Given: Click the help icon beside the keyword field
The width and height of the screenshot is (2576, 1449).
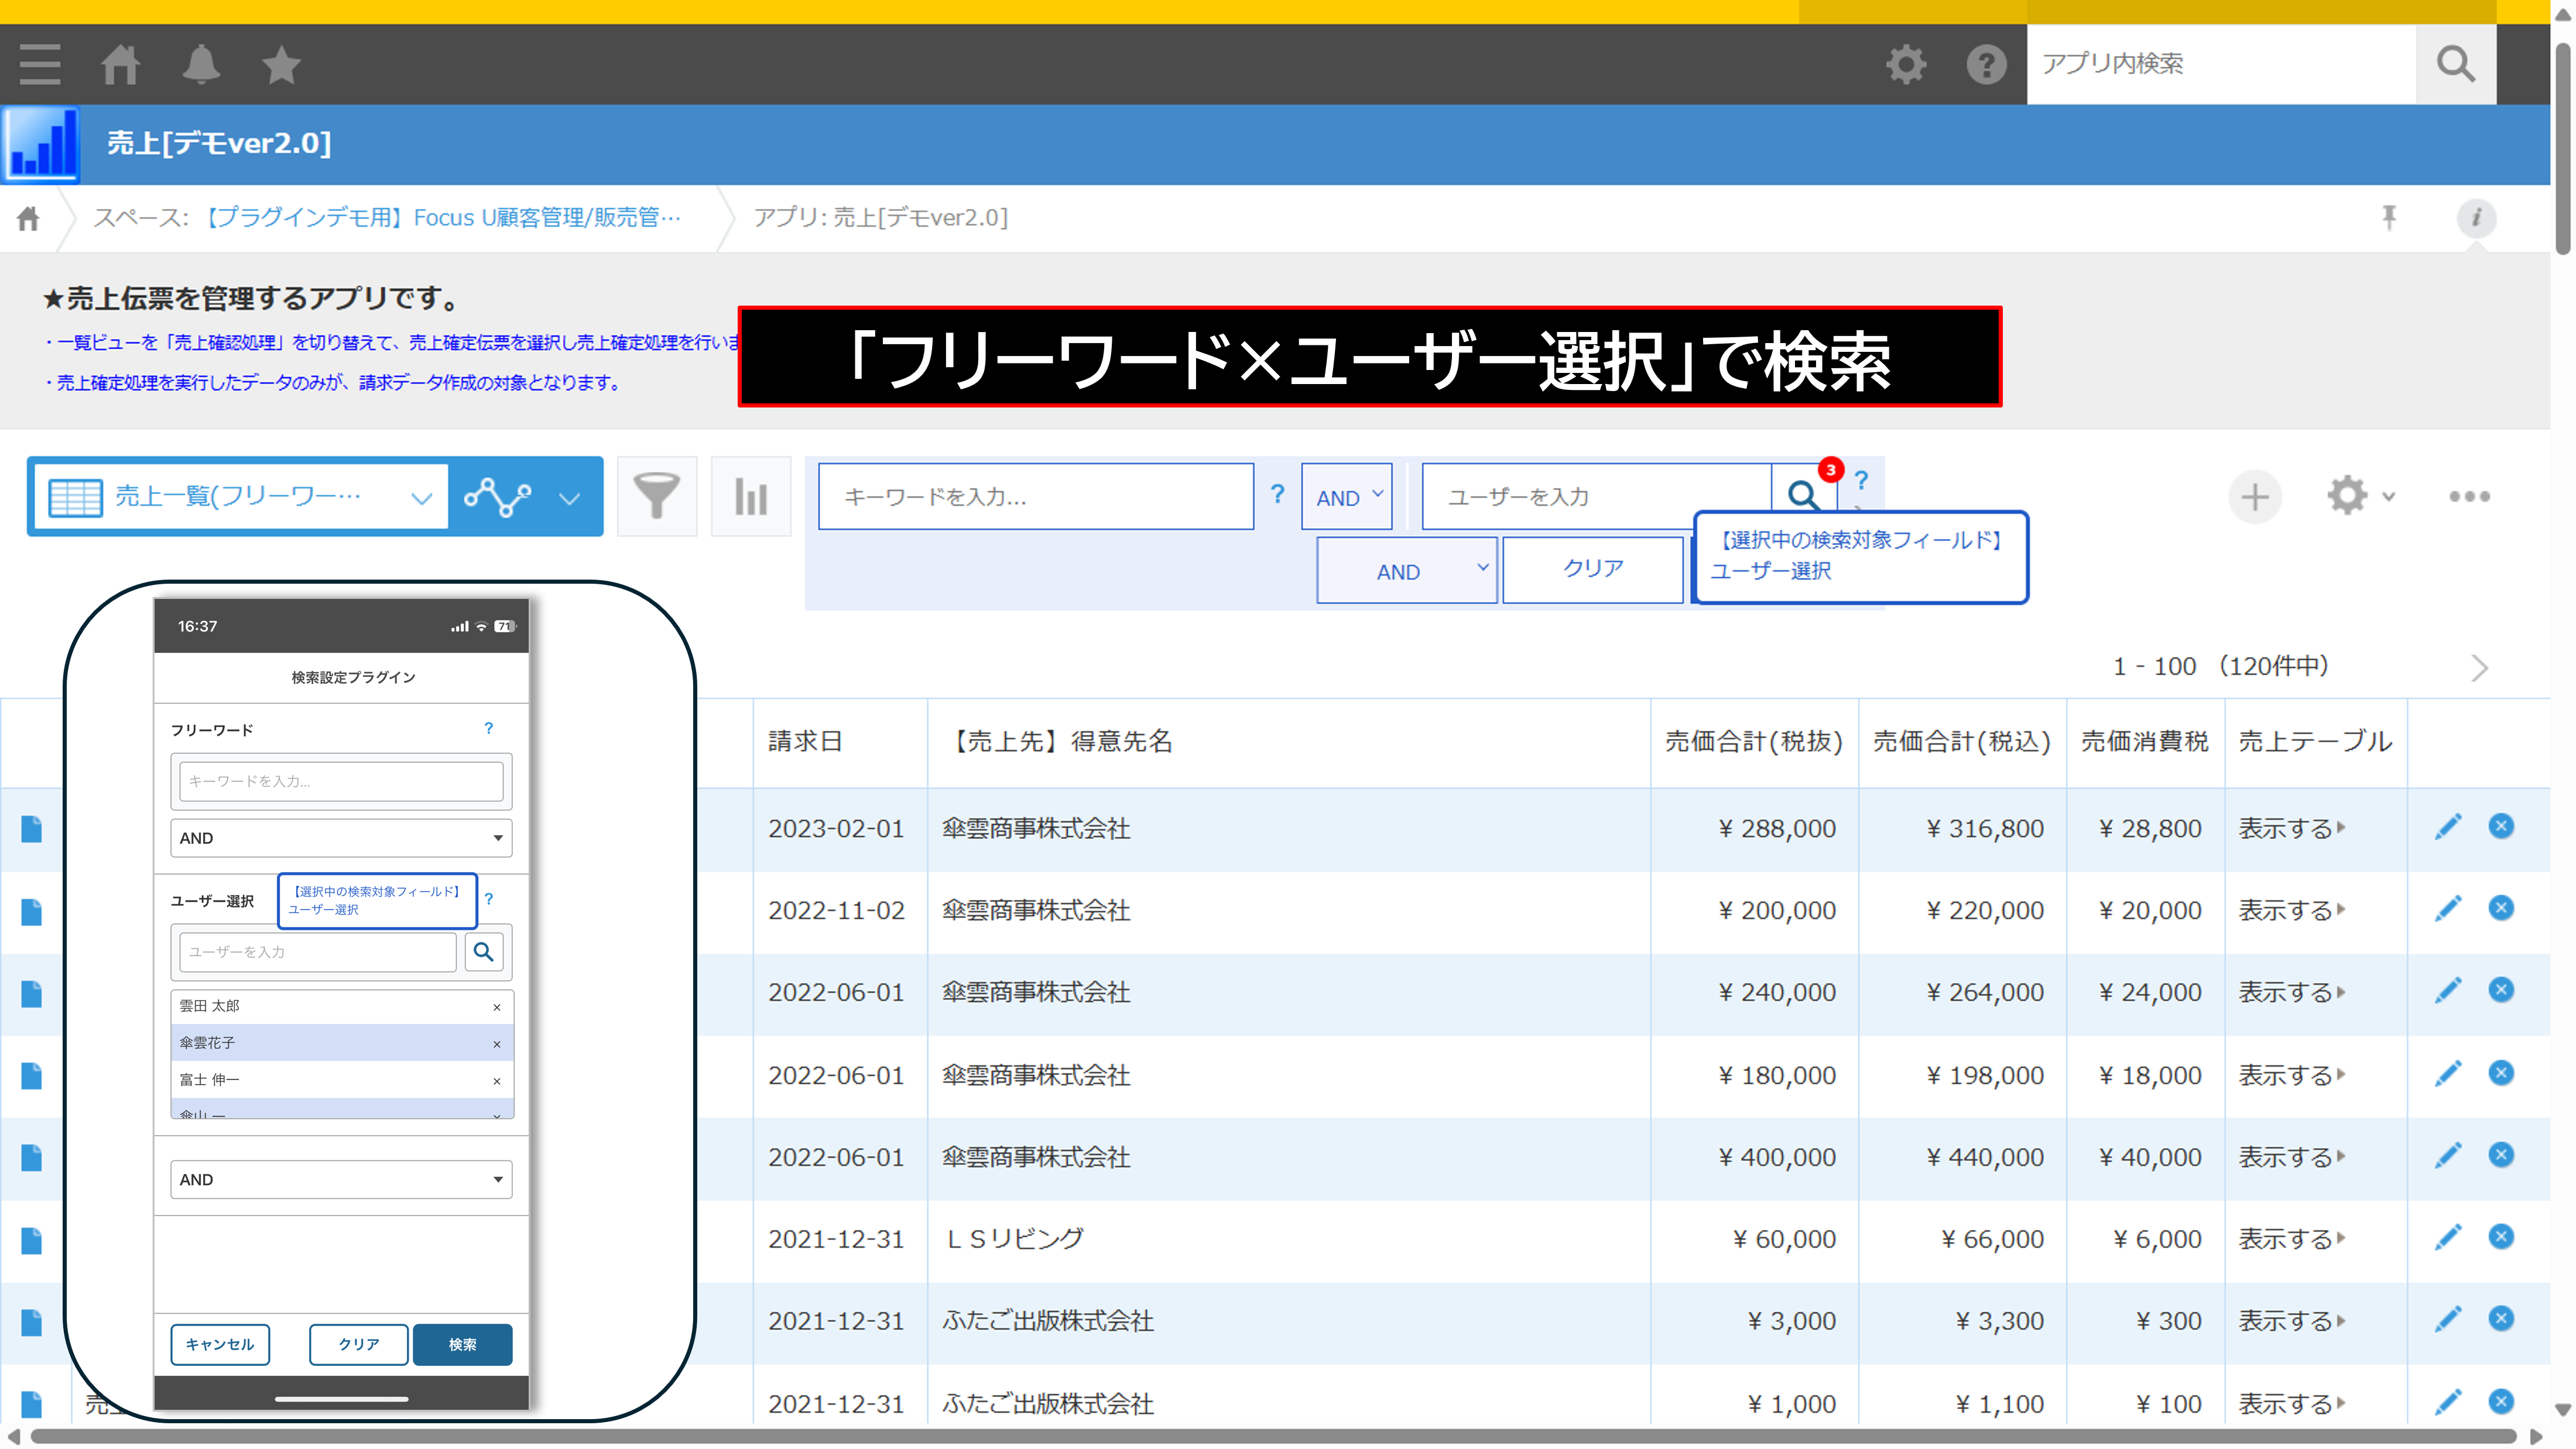Looking at the screenshot, I should coord(1277,493).
